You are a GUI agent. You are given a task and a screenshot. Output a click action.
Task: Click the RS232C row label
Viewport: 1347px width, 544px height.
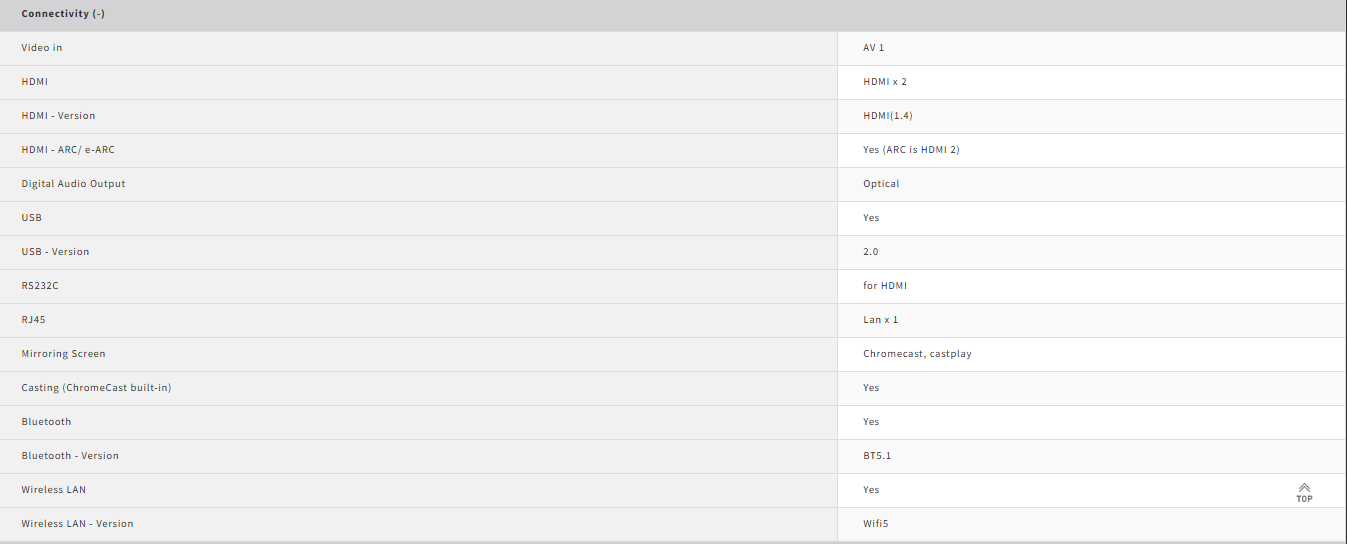40,286
